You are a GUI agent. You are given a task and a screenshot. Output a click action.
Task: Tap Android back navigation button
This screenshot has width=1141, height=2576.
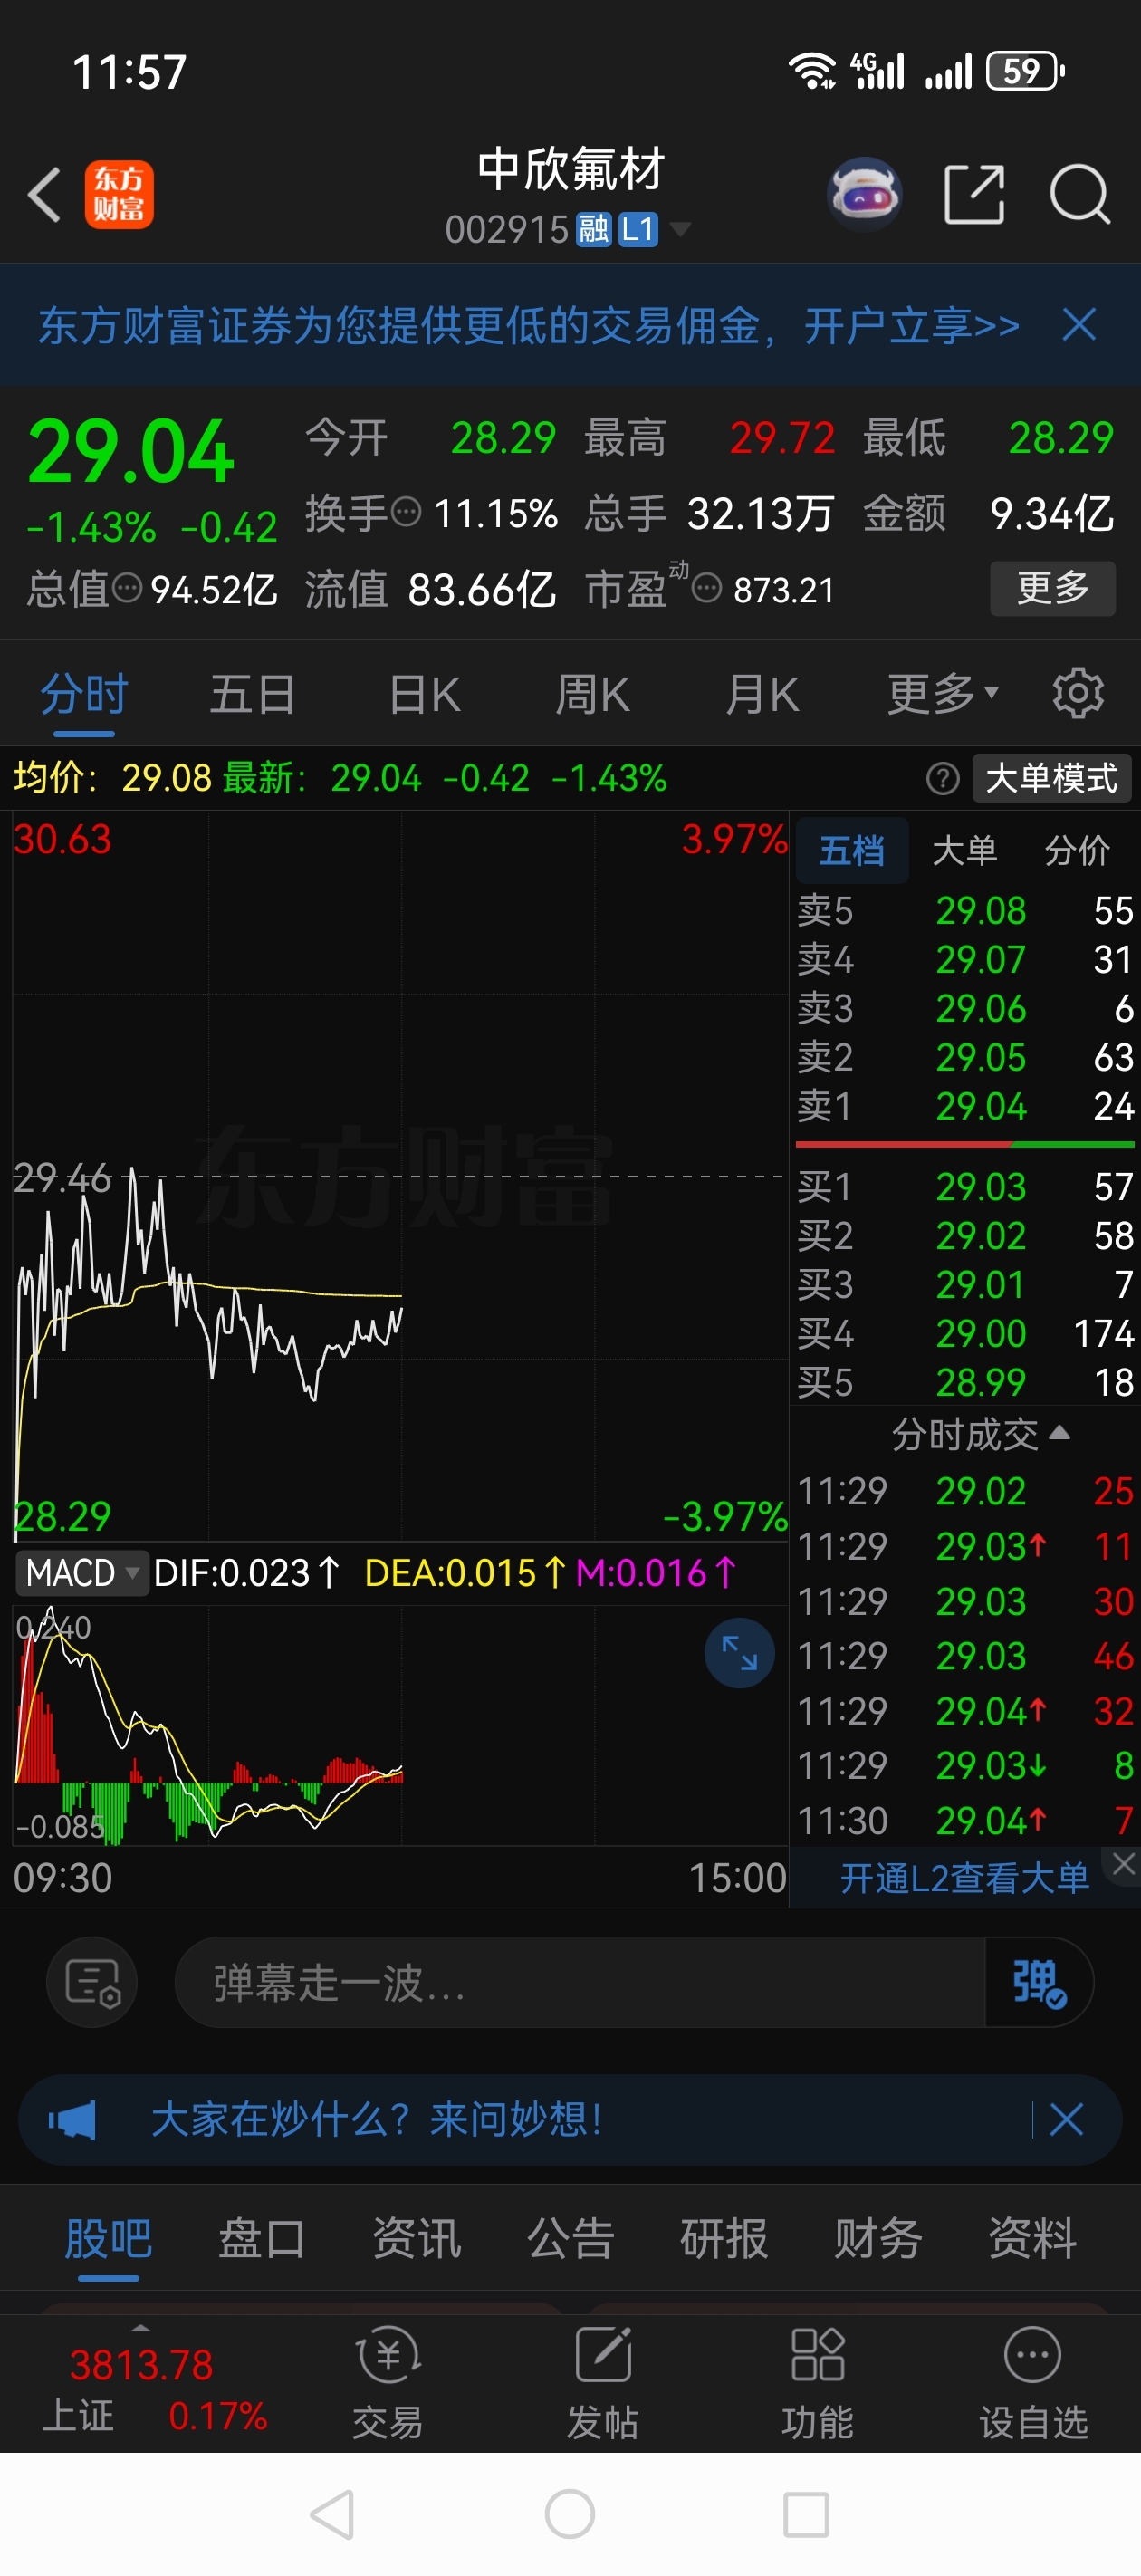coord(333,2514)
